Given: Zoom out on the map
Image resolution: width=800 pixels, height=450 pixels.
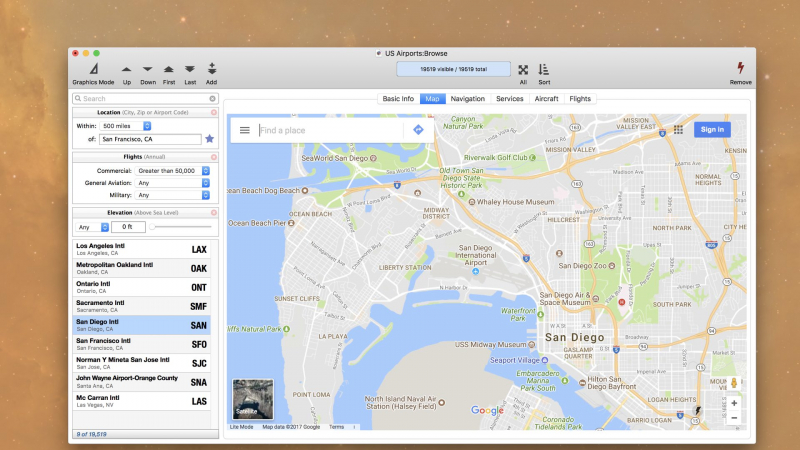Looking at the screenshot, I should [734, 418].
